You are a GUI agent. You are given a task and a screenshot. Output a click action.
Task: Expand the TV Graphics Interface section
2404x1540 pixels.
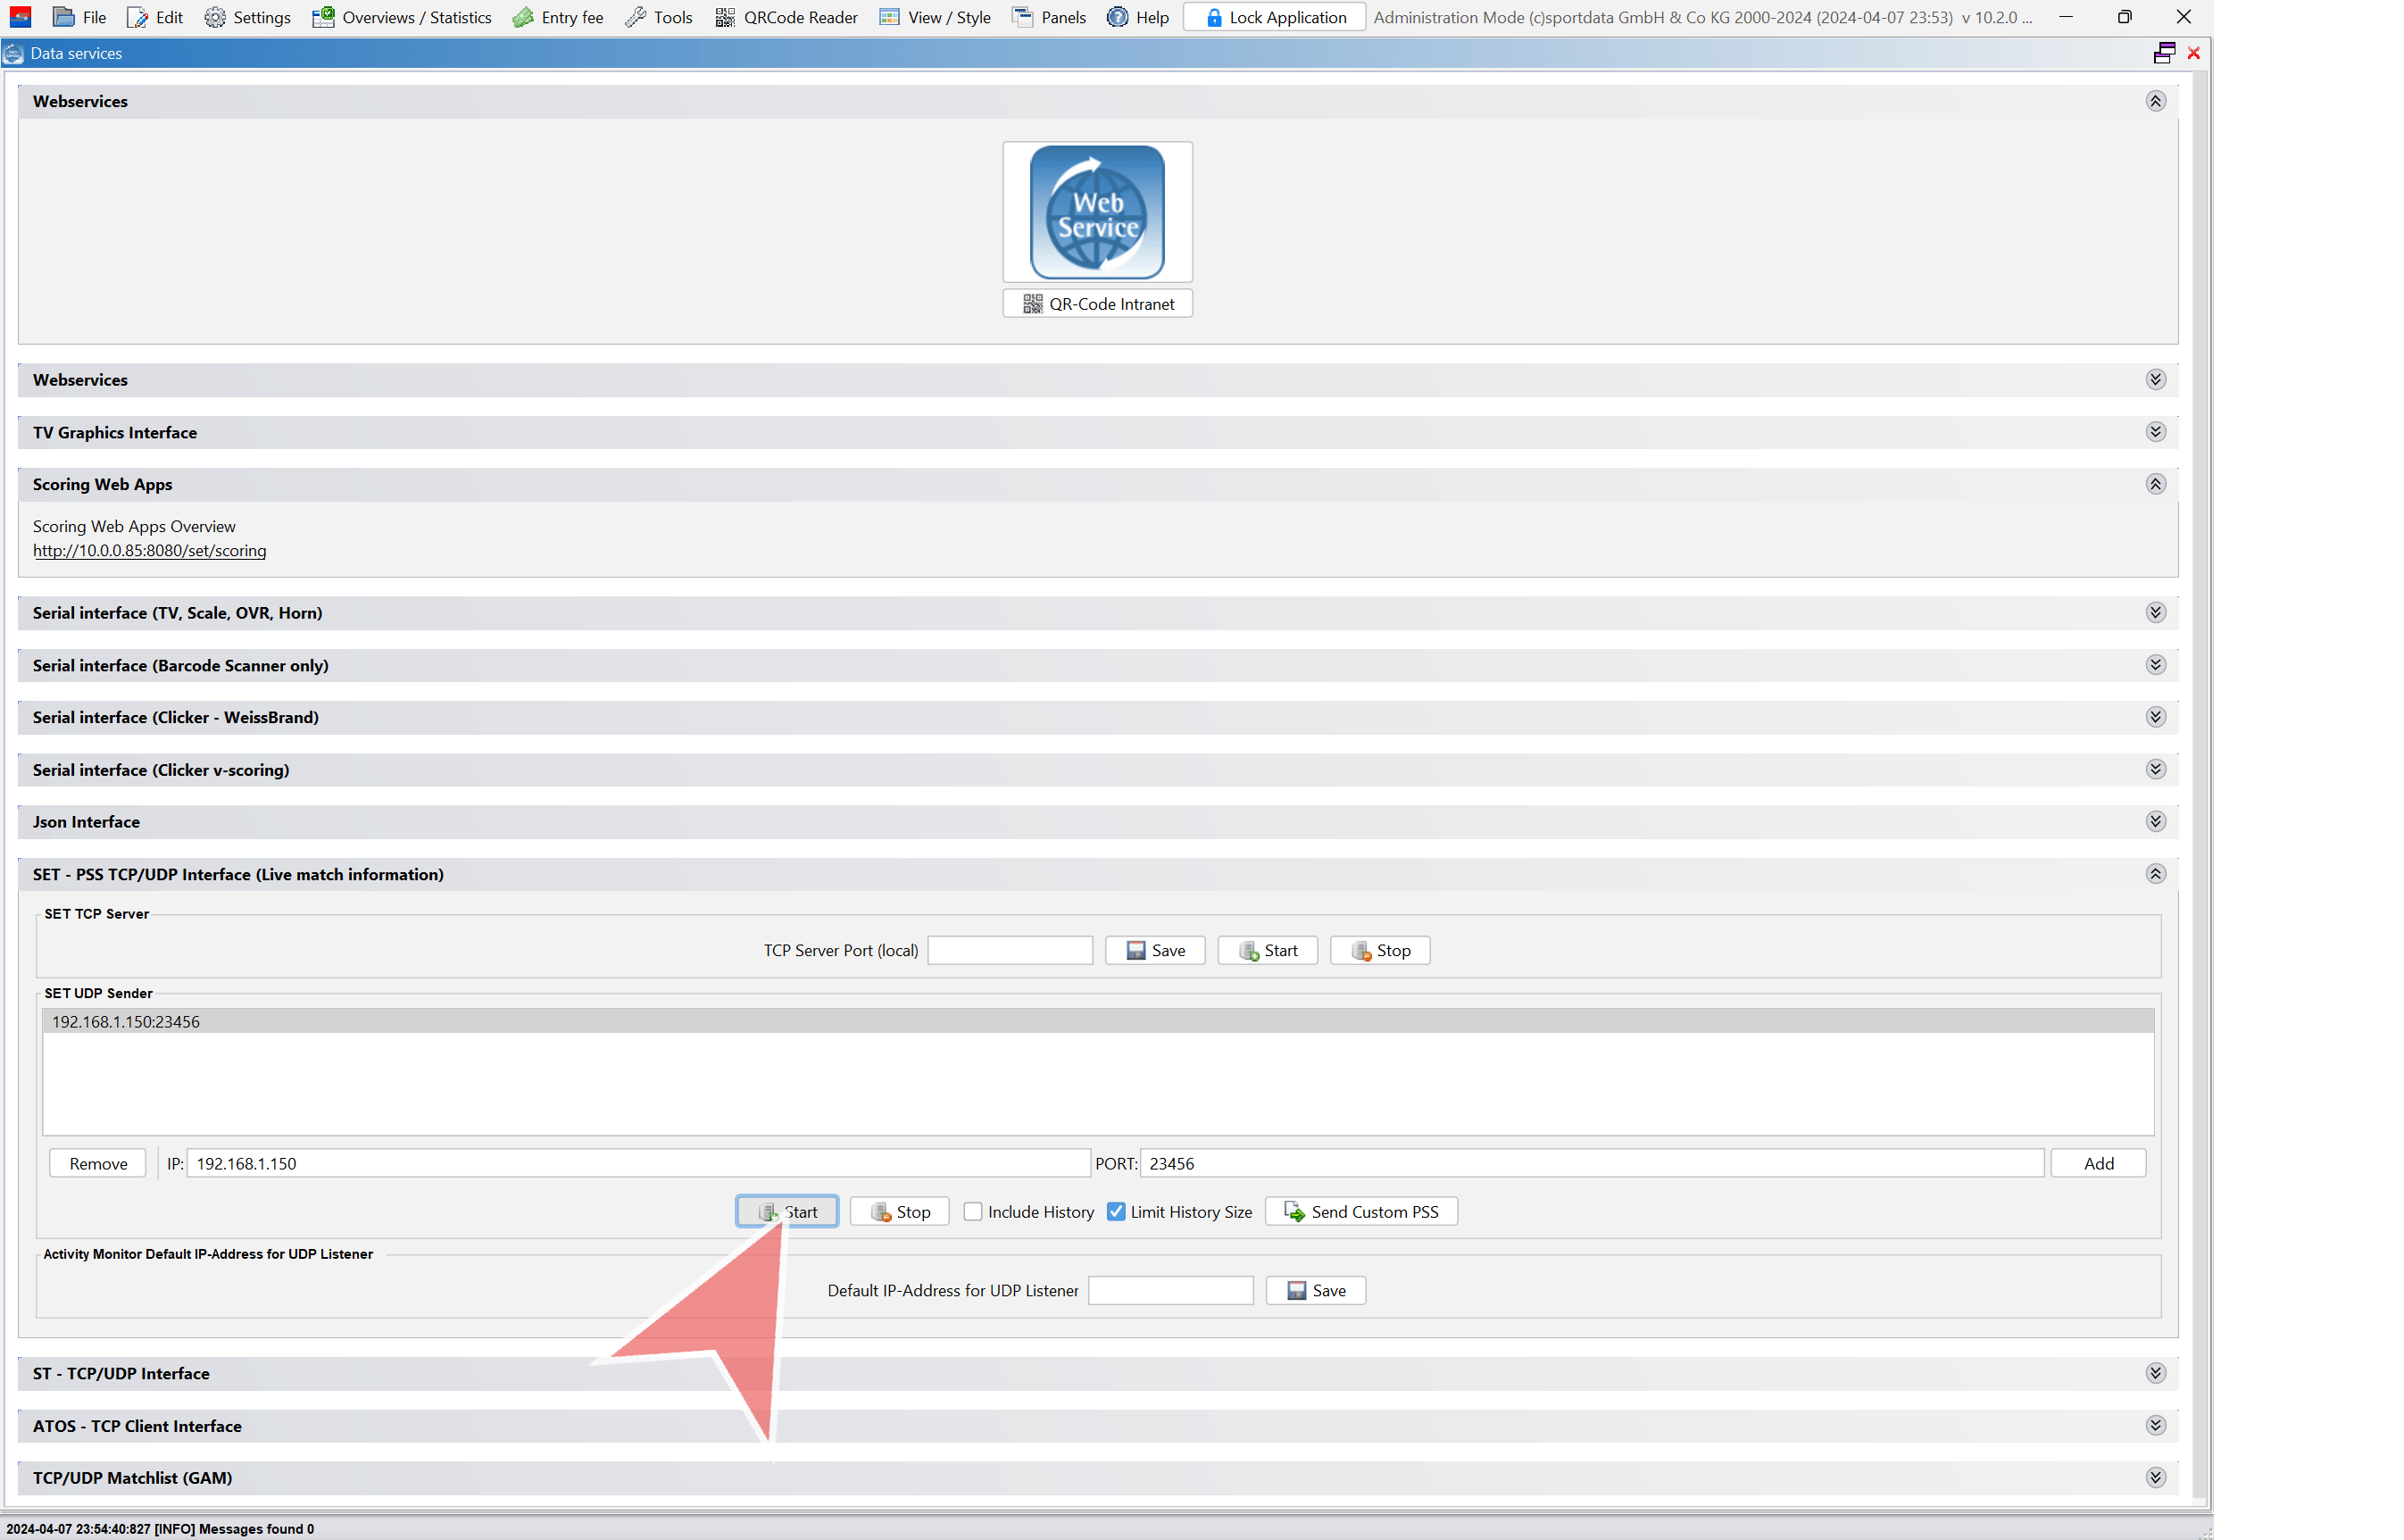[x=2155, y=432]
